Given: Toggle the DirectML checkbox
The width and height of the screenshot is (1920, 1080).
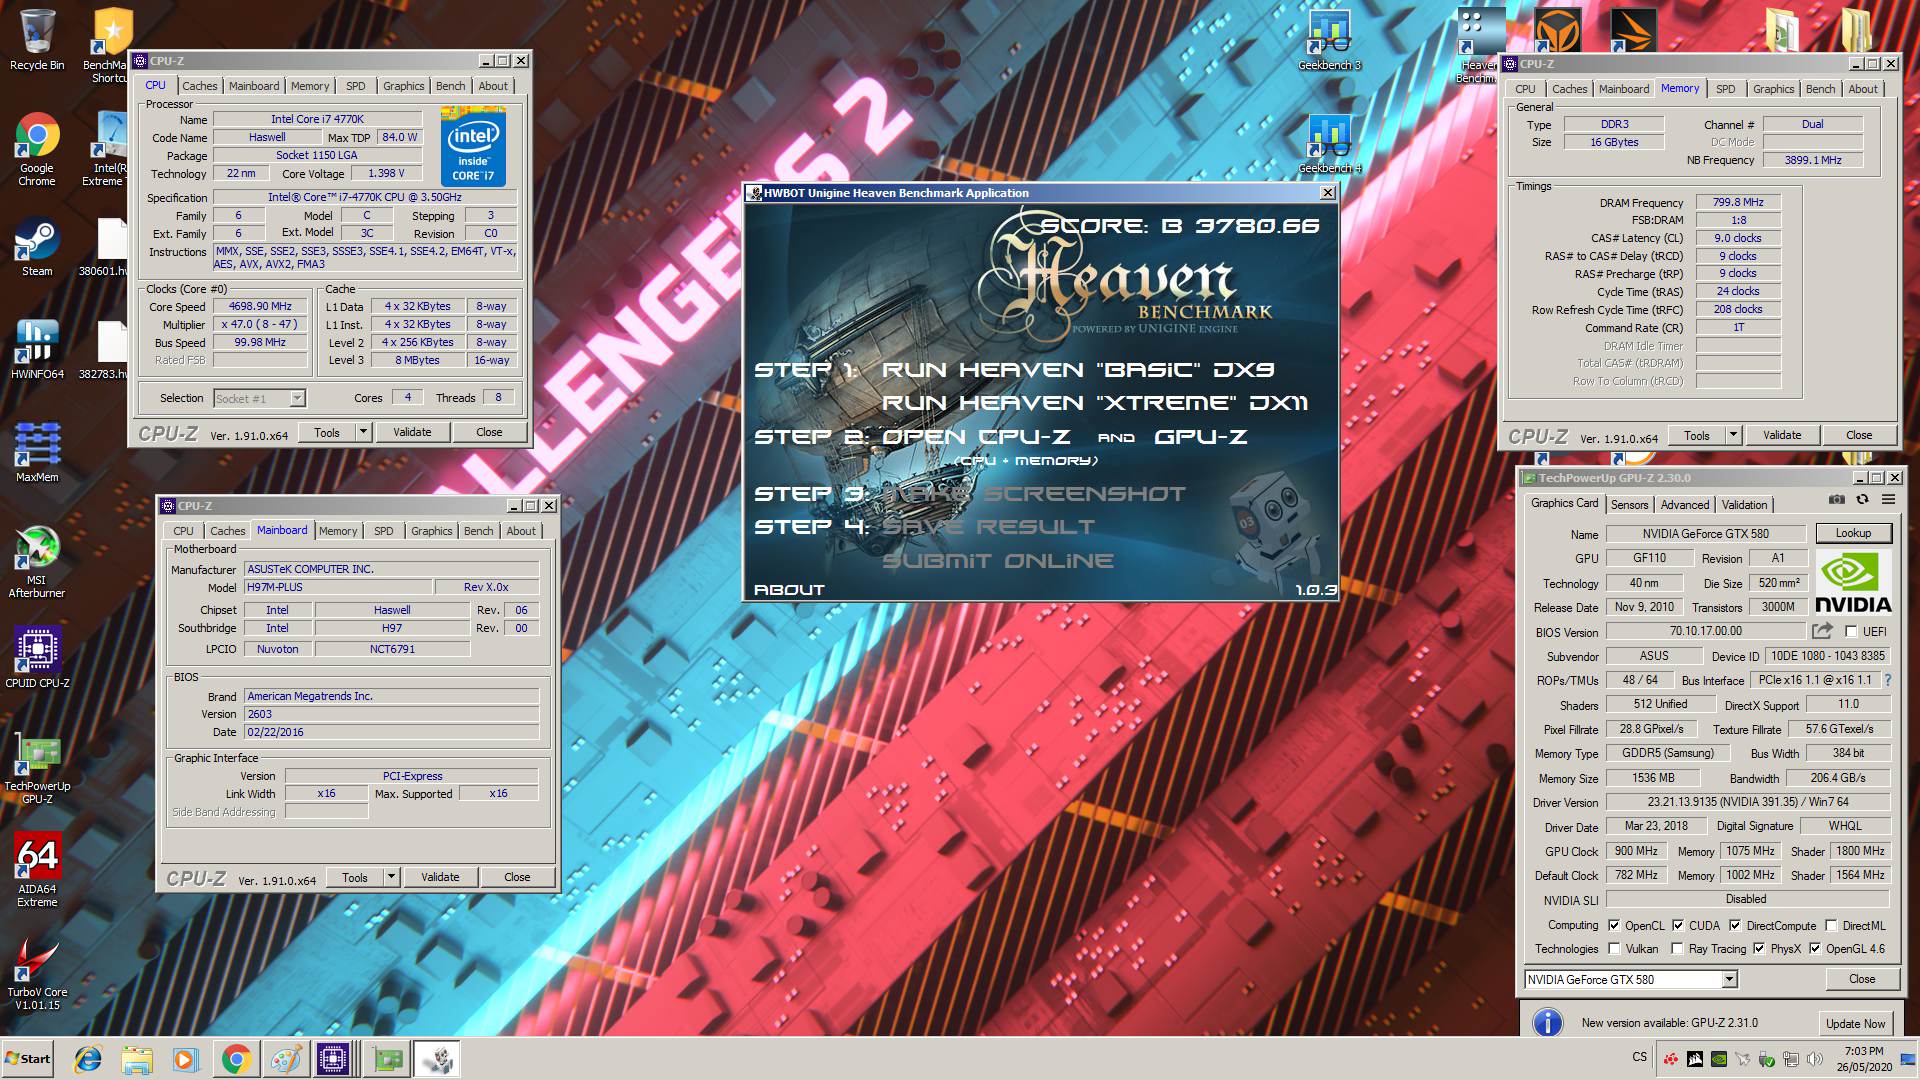Looking at the screenshot, I should 1831,925.
